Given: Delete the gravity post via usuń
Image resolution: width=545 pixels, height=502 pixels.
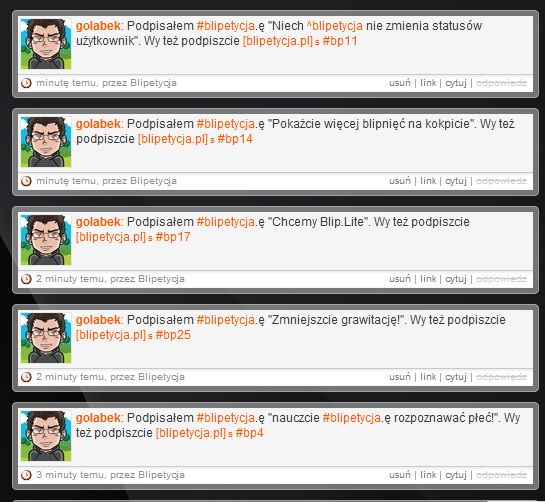Looking at the screenshot, I should coord(400,377).
